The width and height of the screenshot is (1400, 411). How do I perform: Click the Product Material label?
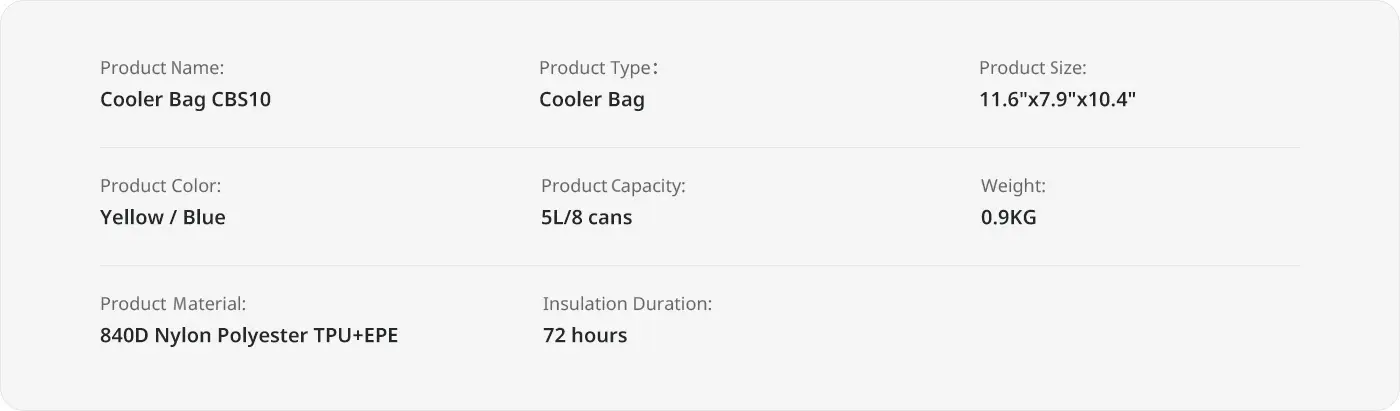pos(173,304)
